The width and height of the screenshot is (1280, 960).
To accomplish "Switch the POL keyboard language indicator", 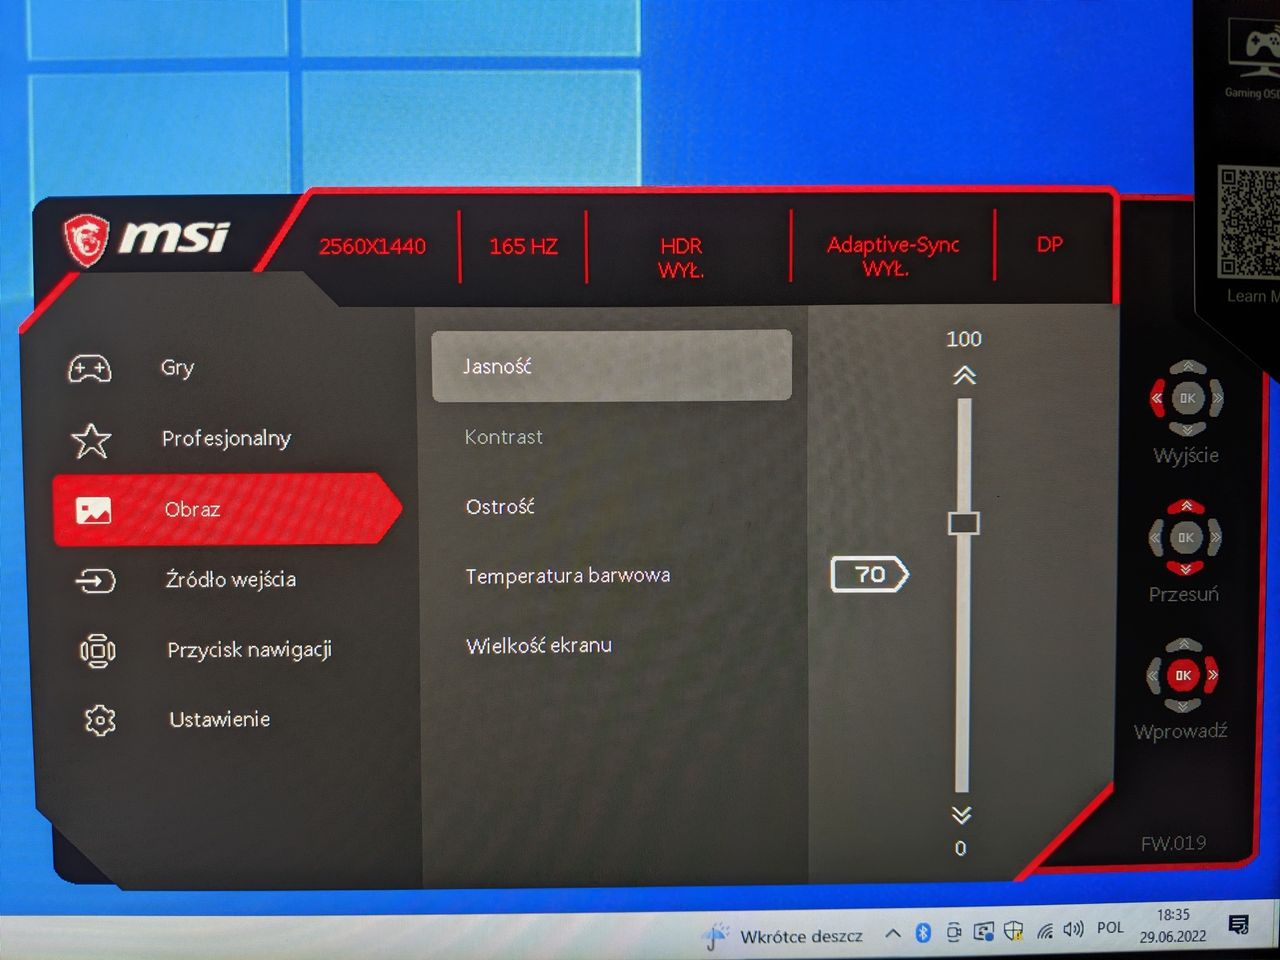I will [x=1110, y=928].
